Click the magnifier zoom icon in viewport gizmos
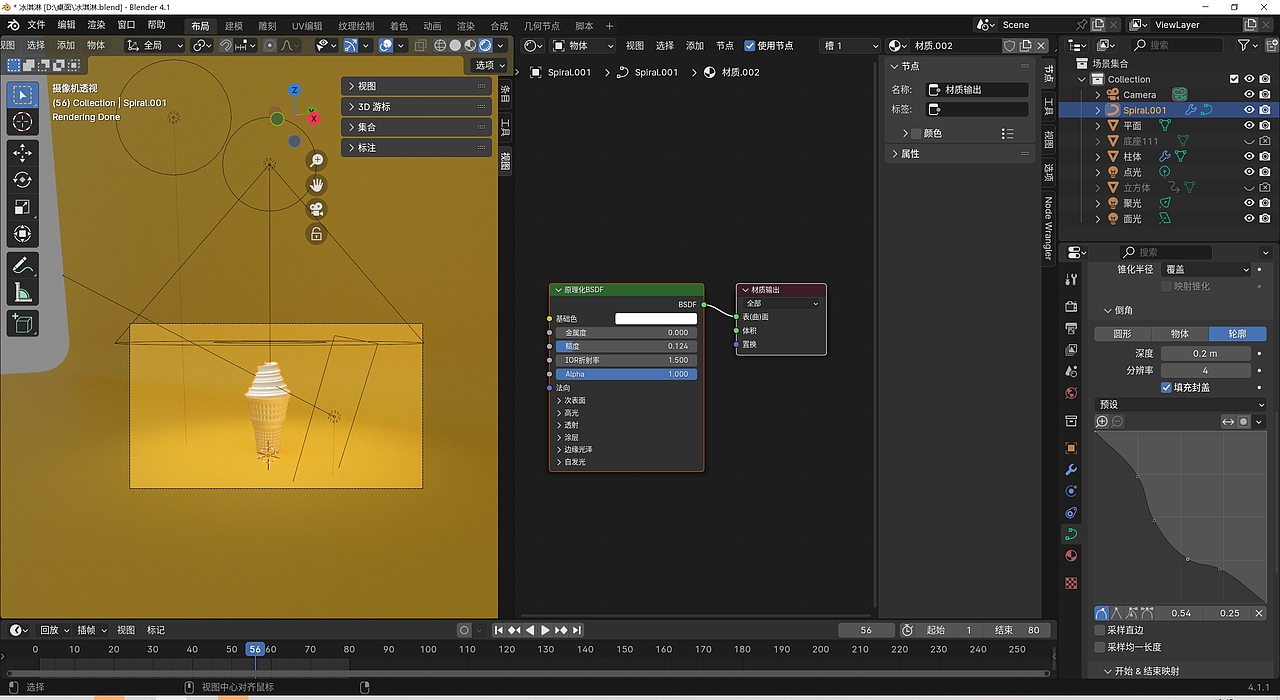 tap(316, 159)
